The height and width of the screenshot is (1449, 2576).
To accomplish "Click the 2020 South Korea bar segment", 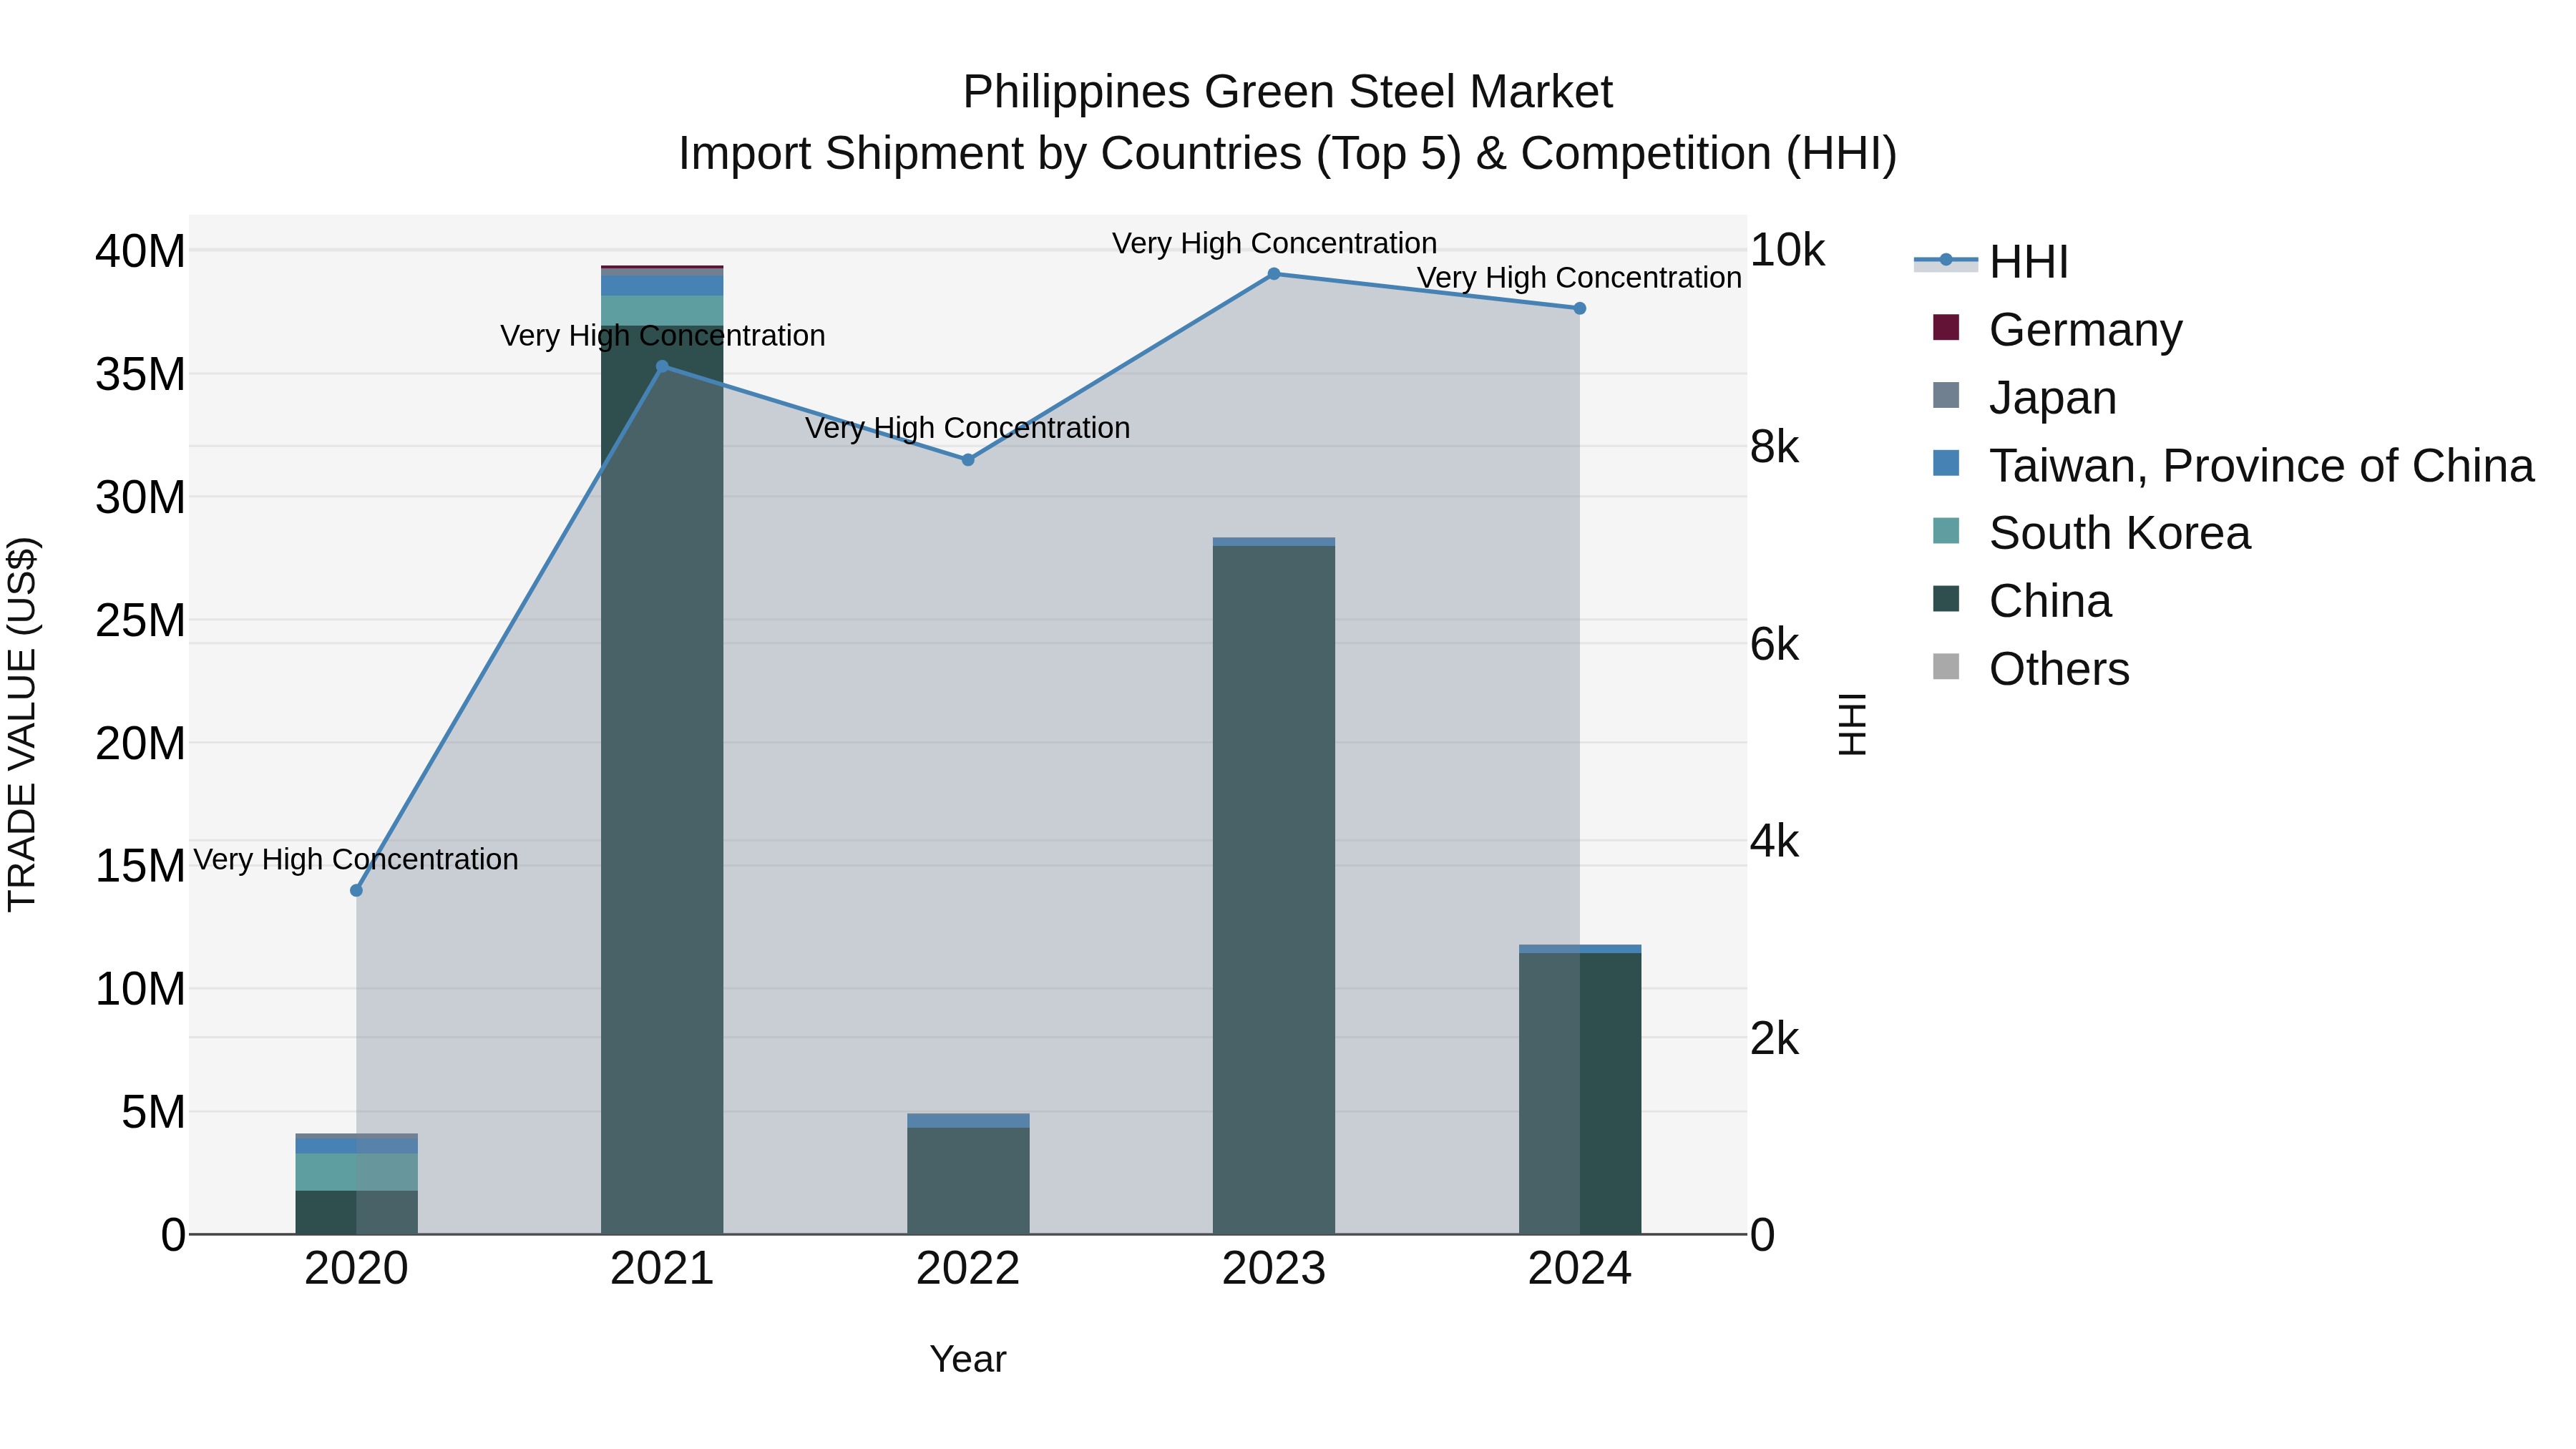I will point(356,1172).
